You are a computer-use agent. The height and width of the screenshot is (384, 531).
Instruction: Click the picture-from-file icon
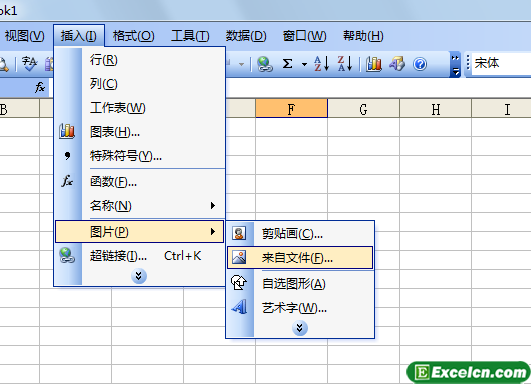239,258
